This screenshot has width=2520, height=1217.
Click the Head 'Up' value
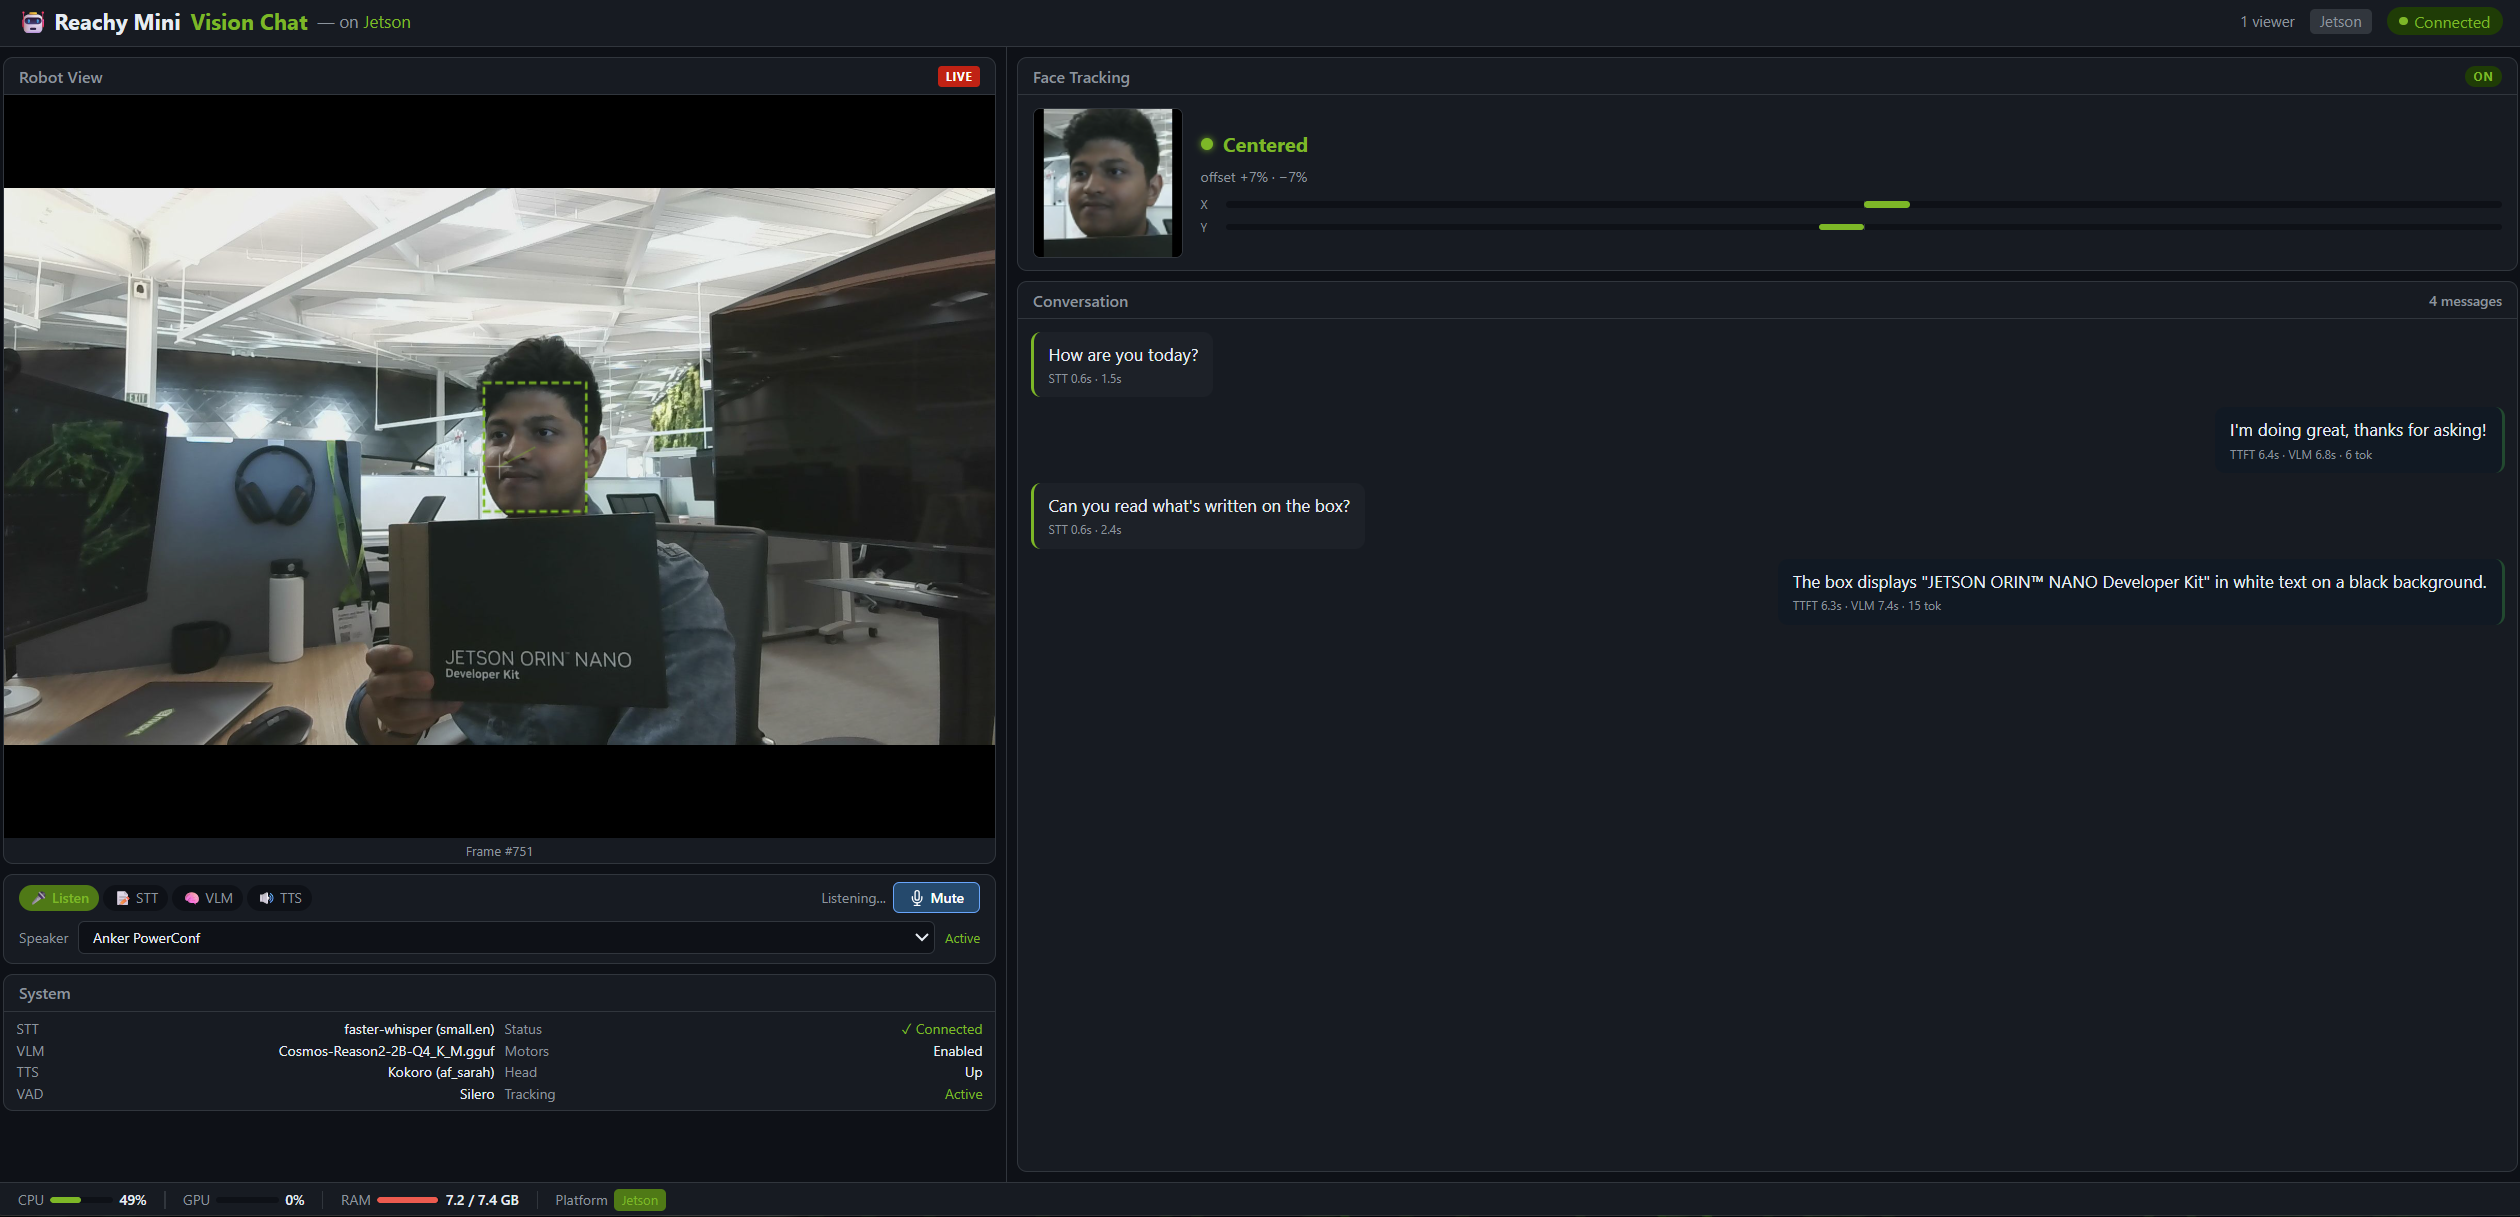[973, 1072]
